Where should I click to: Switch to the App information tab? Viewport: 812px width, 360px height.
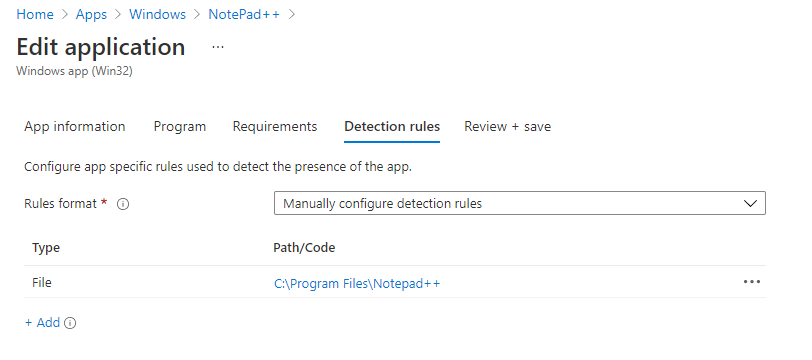(75, 126)
